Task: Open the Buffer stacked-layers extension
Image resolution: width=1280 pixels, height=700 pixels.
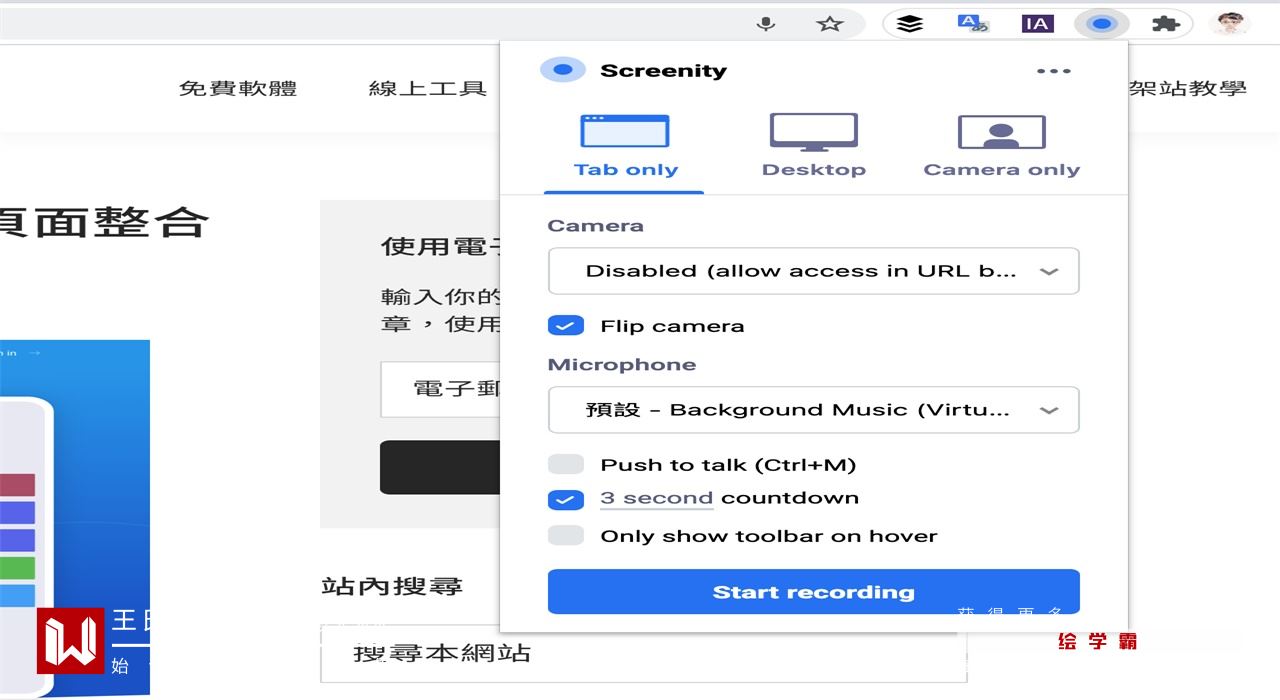Action: [x=909, y=24]
